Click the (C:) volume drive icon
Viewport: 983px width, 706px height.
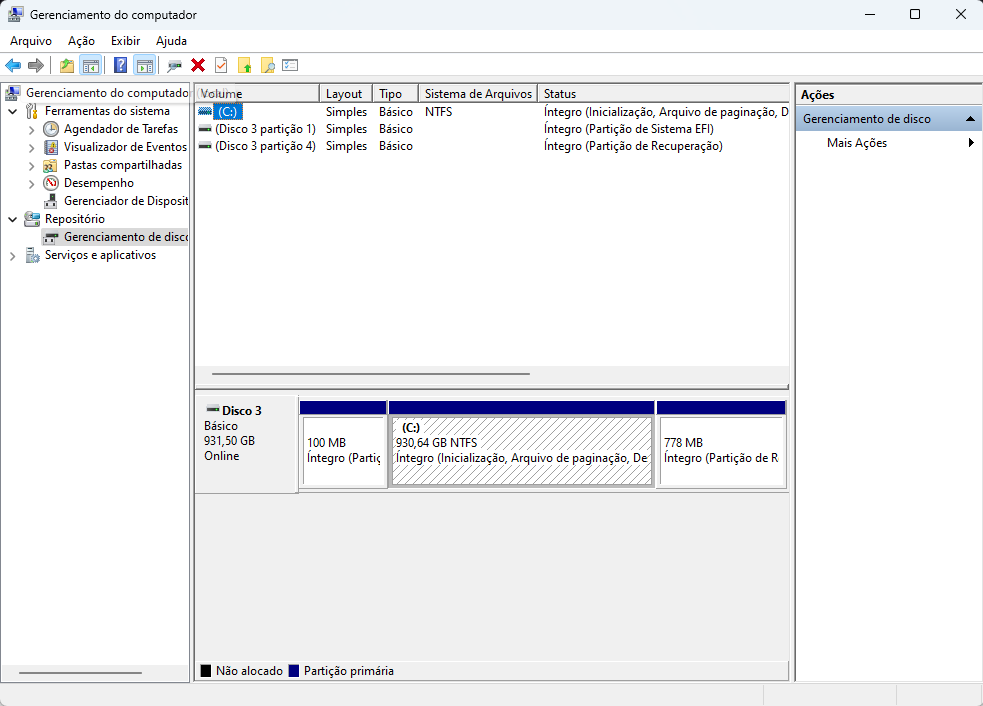pyautogui.click(x=205, y=112)
